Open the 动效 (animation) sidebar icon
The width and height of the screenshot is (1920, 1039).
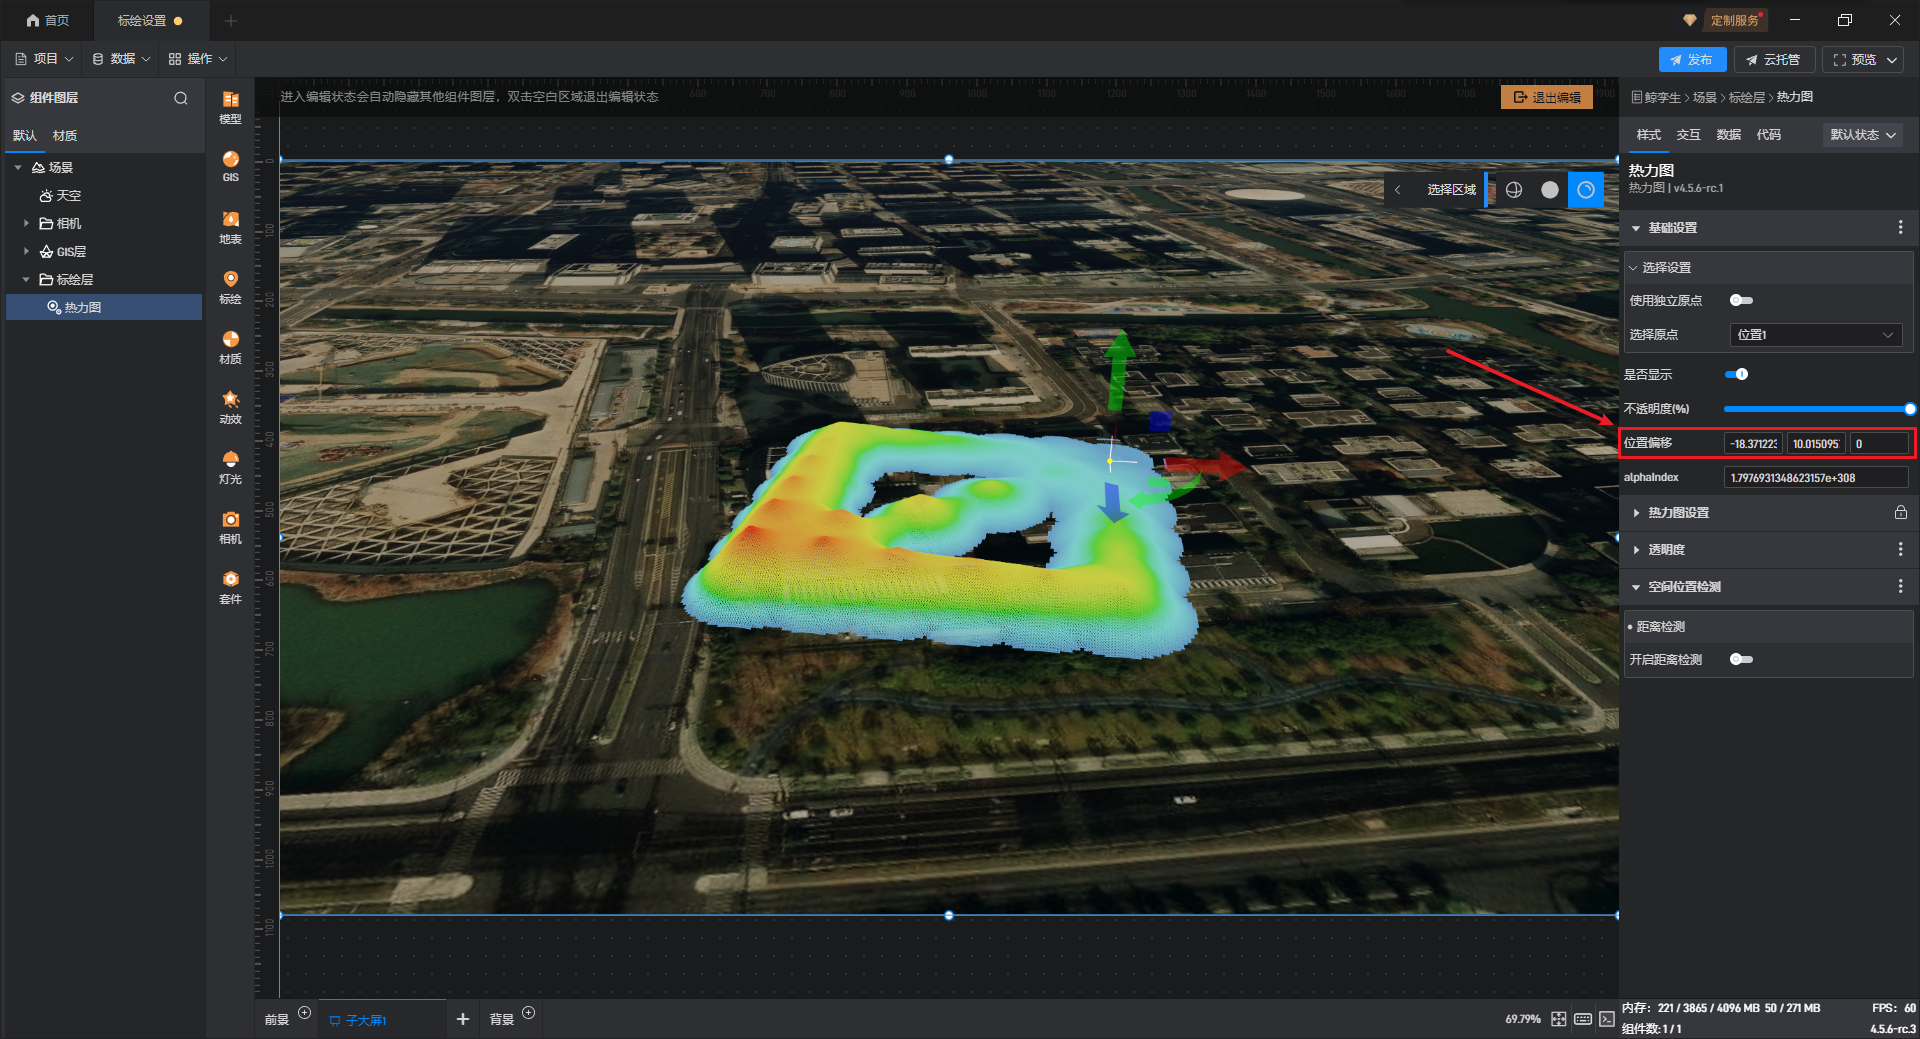pos(230,406)
